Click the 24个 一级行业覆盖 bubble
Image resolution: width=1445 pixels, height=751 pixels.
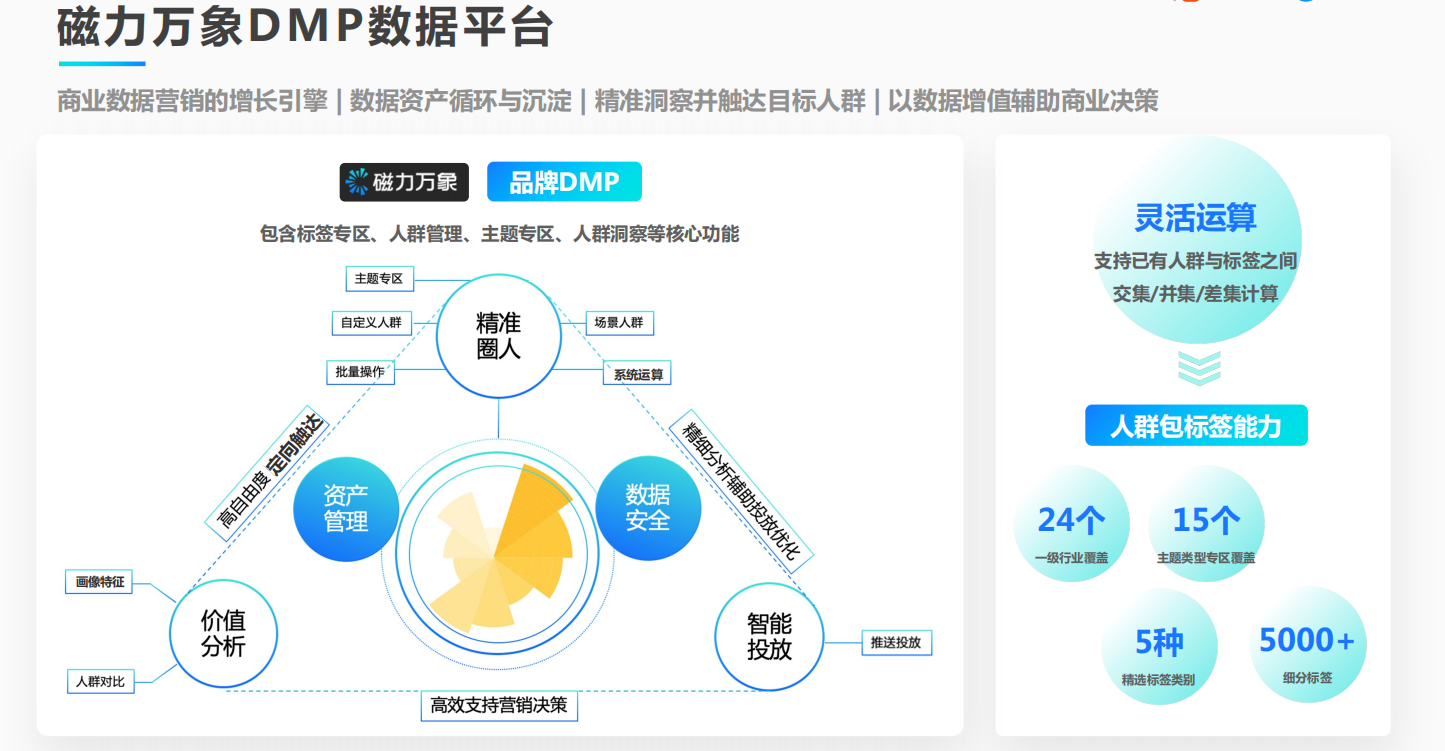[x=1071, y=524]
